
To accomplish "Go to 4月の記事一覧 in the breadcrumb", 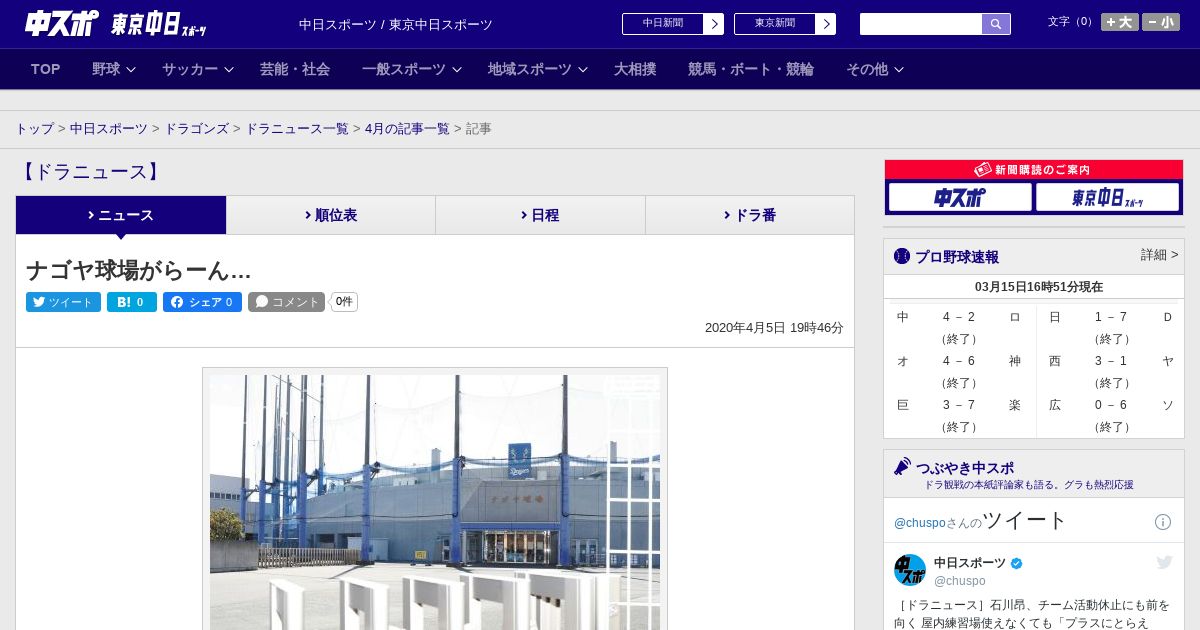I will pyautogui.click(x=407, y=129).
